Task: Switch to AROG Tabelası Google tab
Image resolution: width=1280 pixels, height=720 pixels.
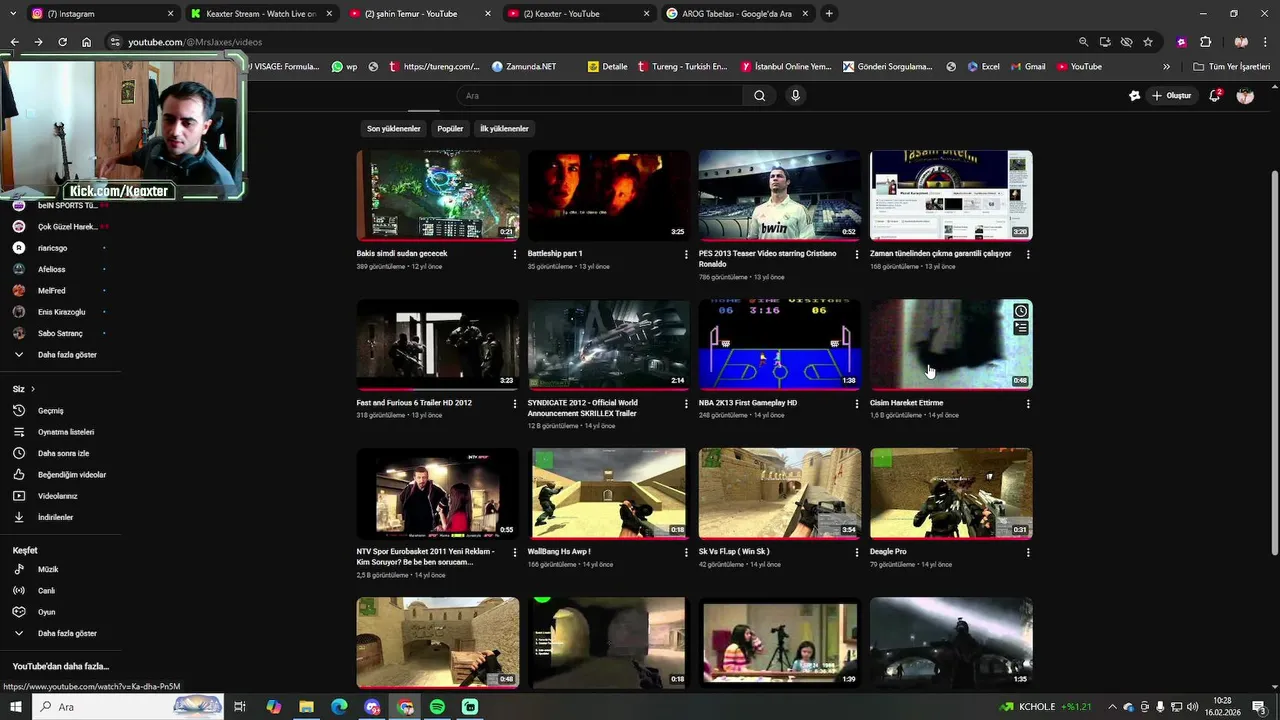Action: [x=738, y=14]
